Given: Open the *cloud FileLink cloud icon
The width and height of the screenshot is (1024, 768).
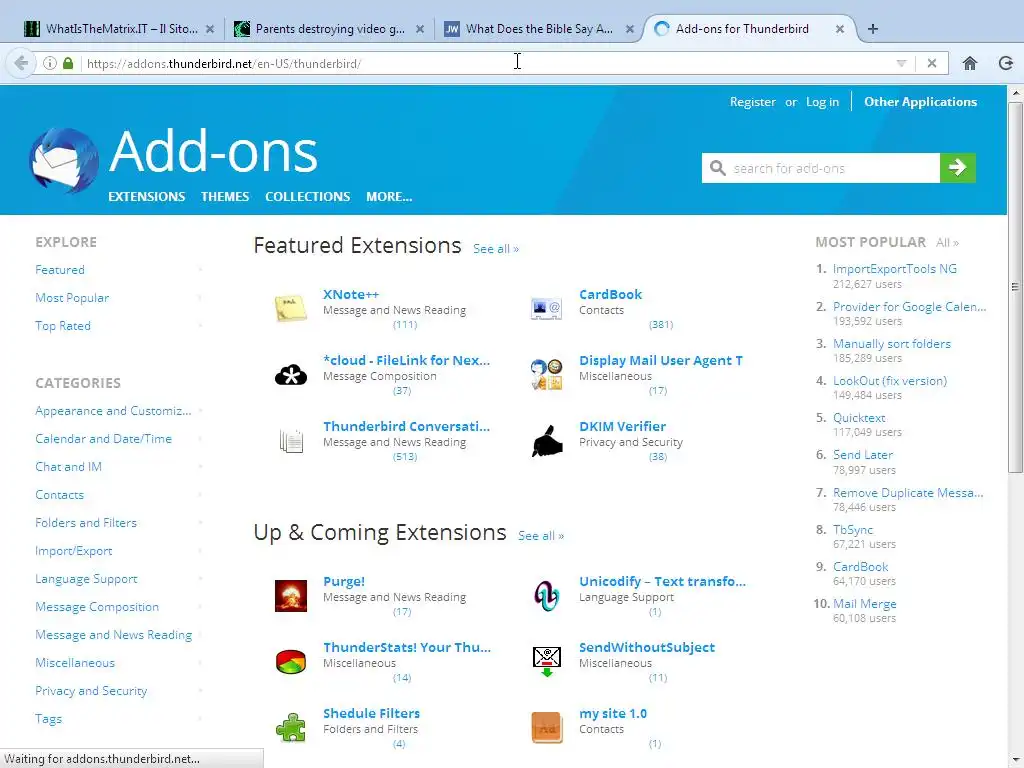Looking at the screenshot, I should pyautogui.click(x=291, y=375).
